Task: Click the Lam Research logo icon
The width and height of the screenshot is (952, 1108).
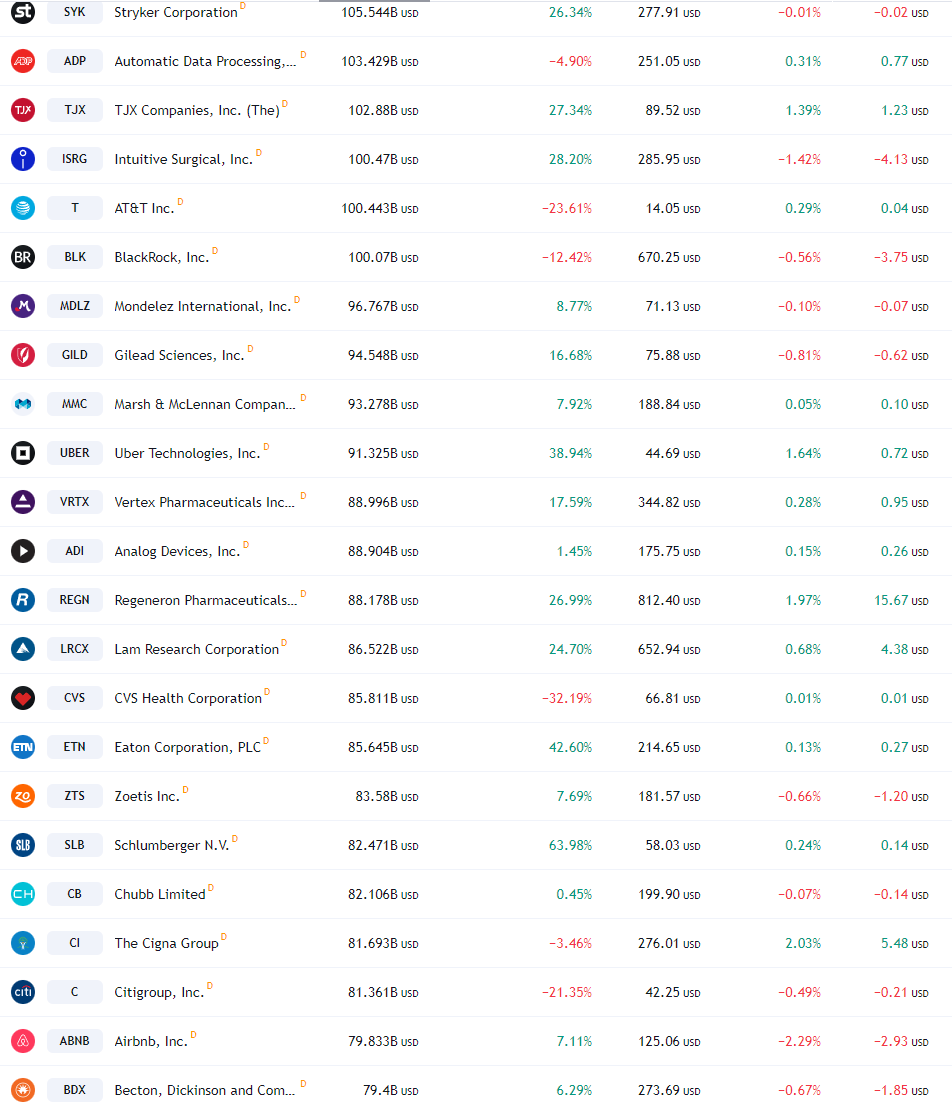Action: point(23,649)
